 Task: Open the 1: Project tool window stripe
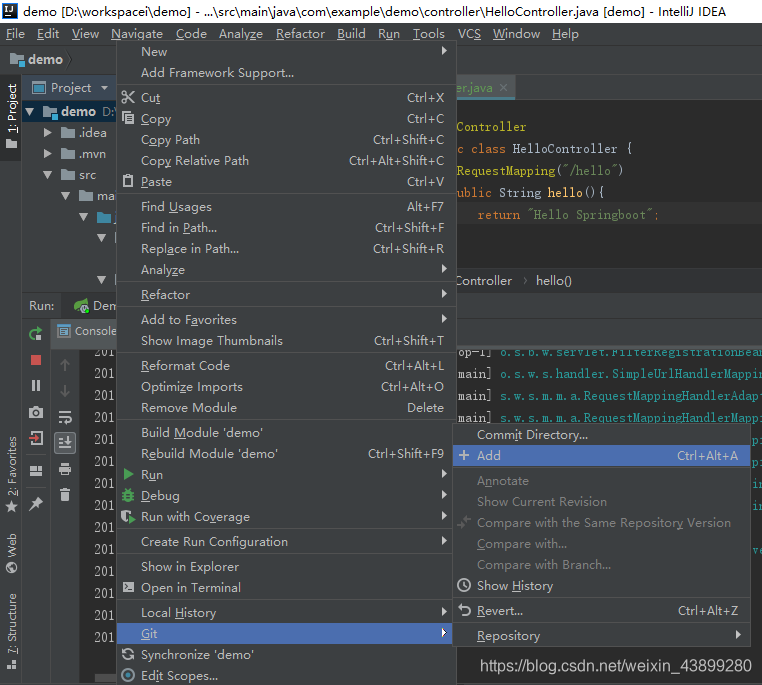pos(11,116)
